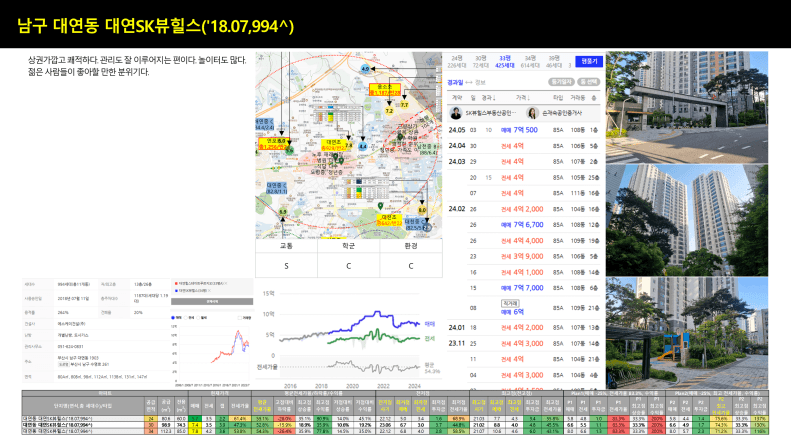Open the apartment entrance gate photo
The height and width of the screenshot is (445, 791).
coord(687,107)
